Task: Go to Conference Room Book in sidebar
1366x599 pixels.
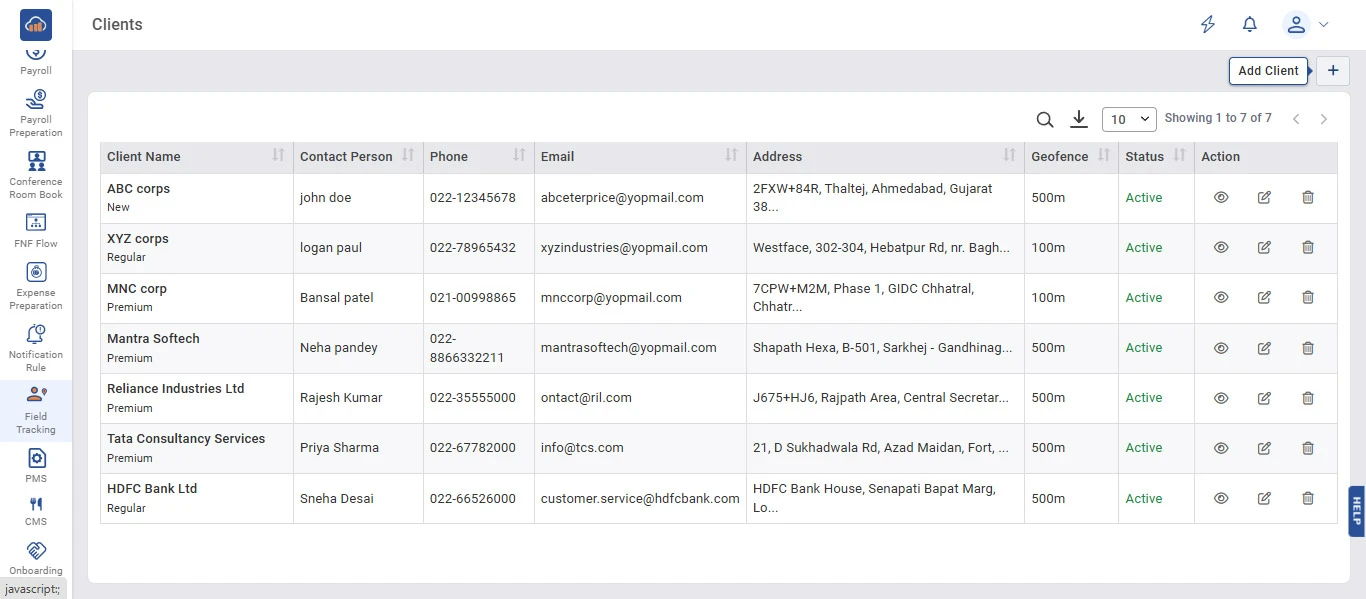Action: coord(36,174)
